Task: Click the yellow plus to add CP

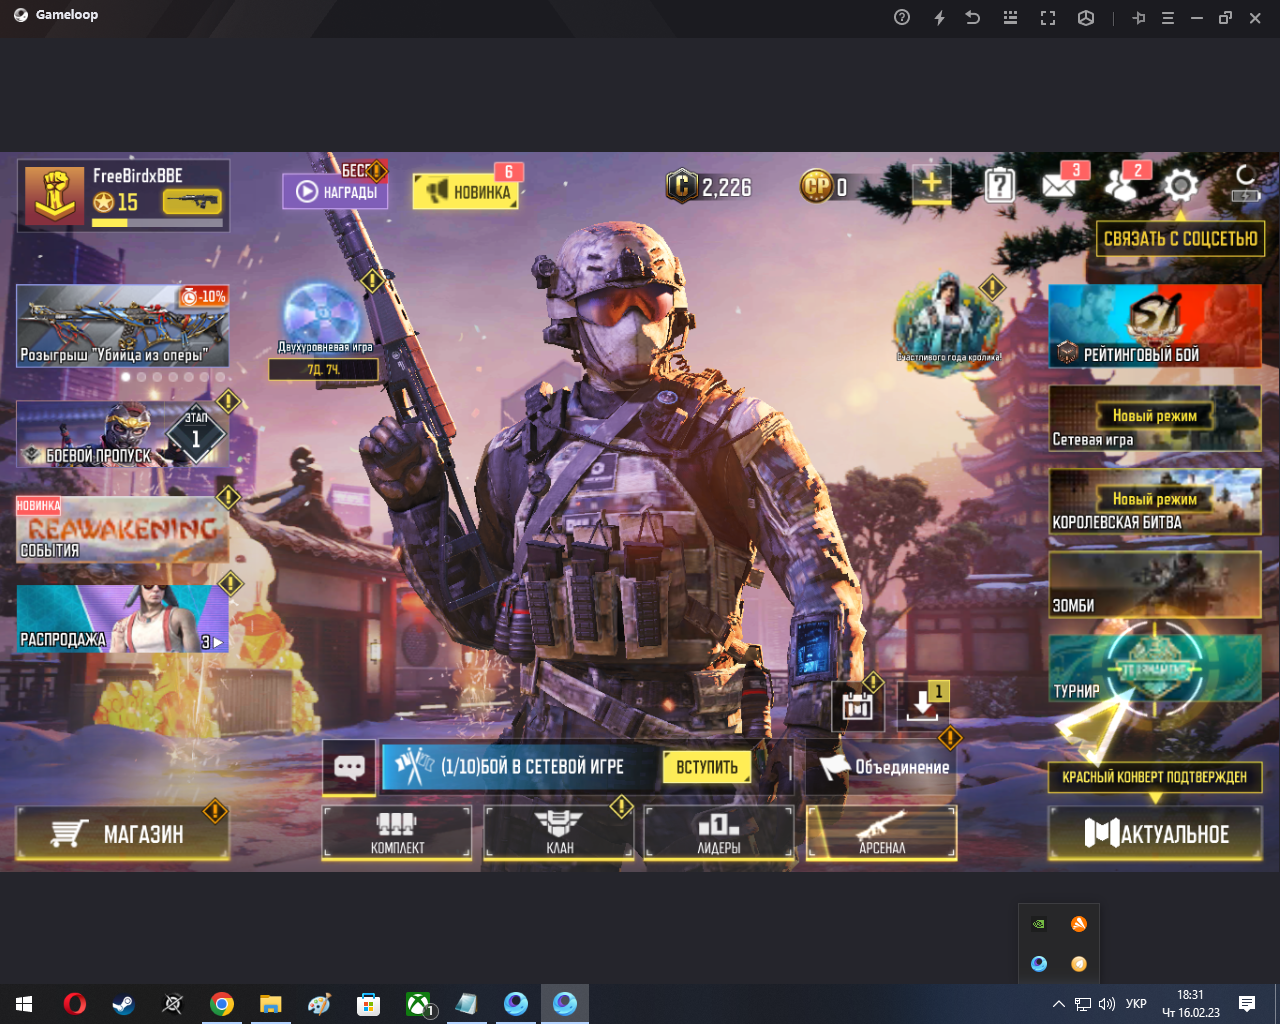Action: tap(931, 184)
